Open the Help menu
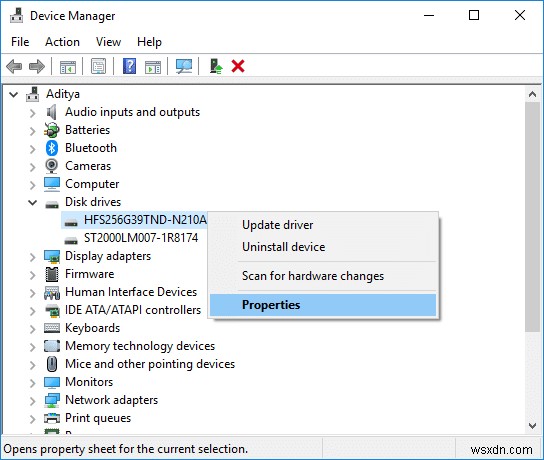 pyautogui.click(x=149, y=42)
